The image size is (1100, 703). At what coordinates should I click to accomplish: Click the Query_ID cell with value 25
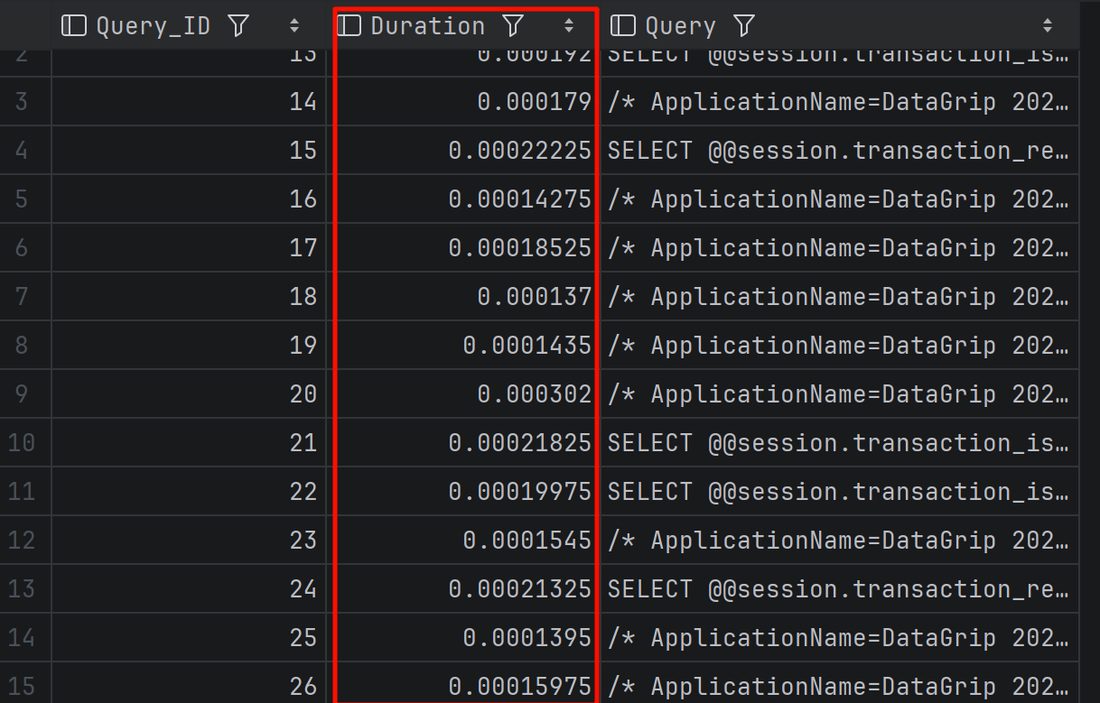click(x=189, y=638)
